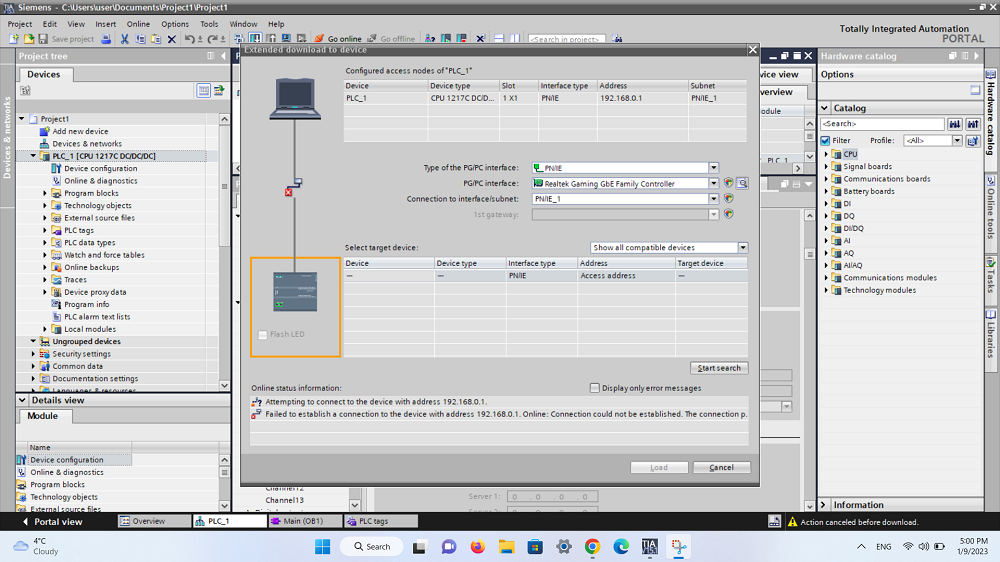Click the Accessible devices toolbar icon
The width and height of the screenshot is (1000, 562).
tap(430, 39)
